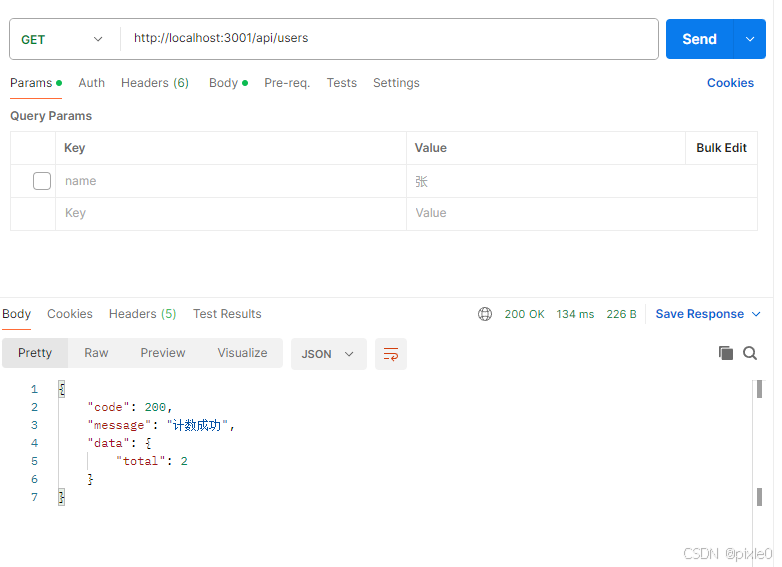The height and width of the screenshot is (567, 782).
Task: Click the network globe icon
Action: tap(485, 314)
